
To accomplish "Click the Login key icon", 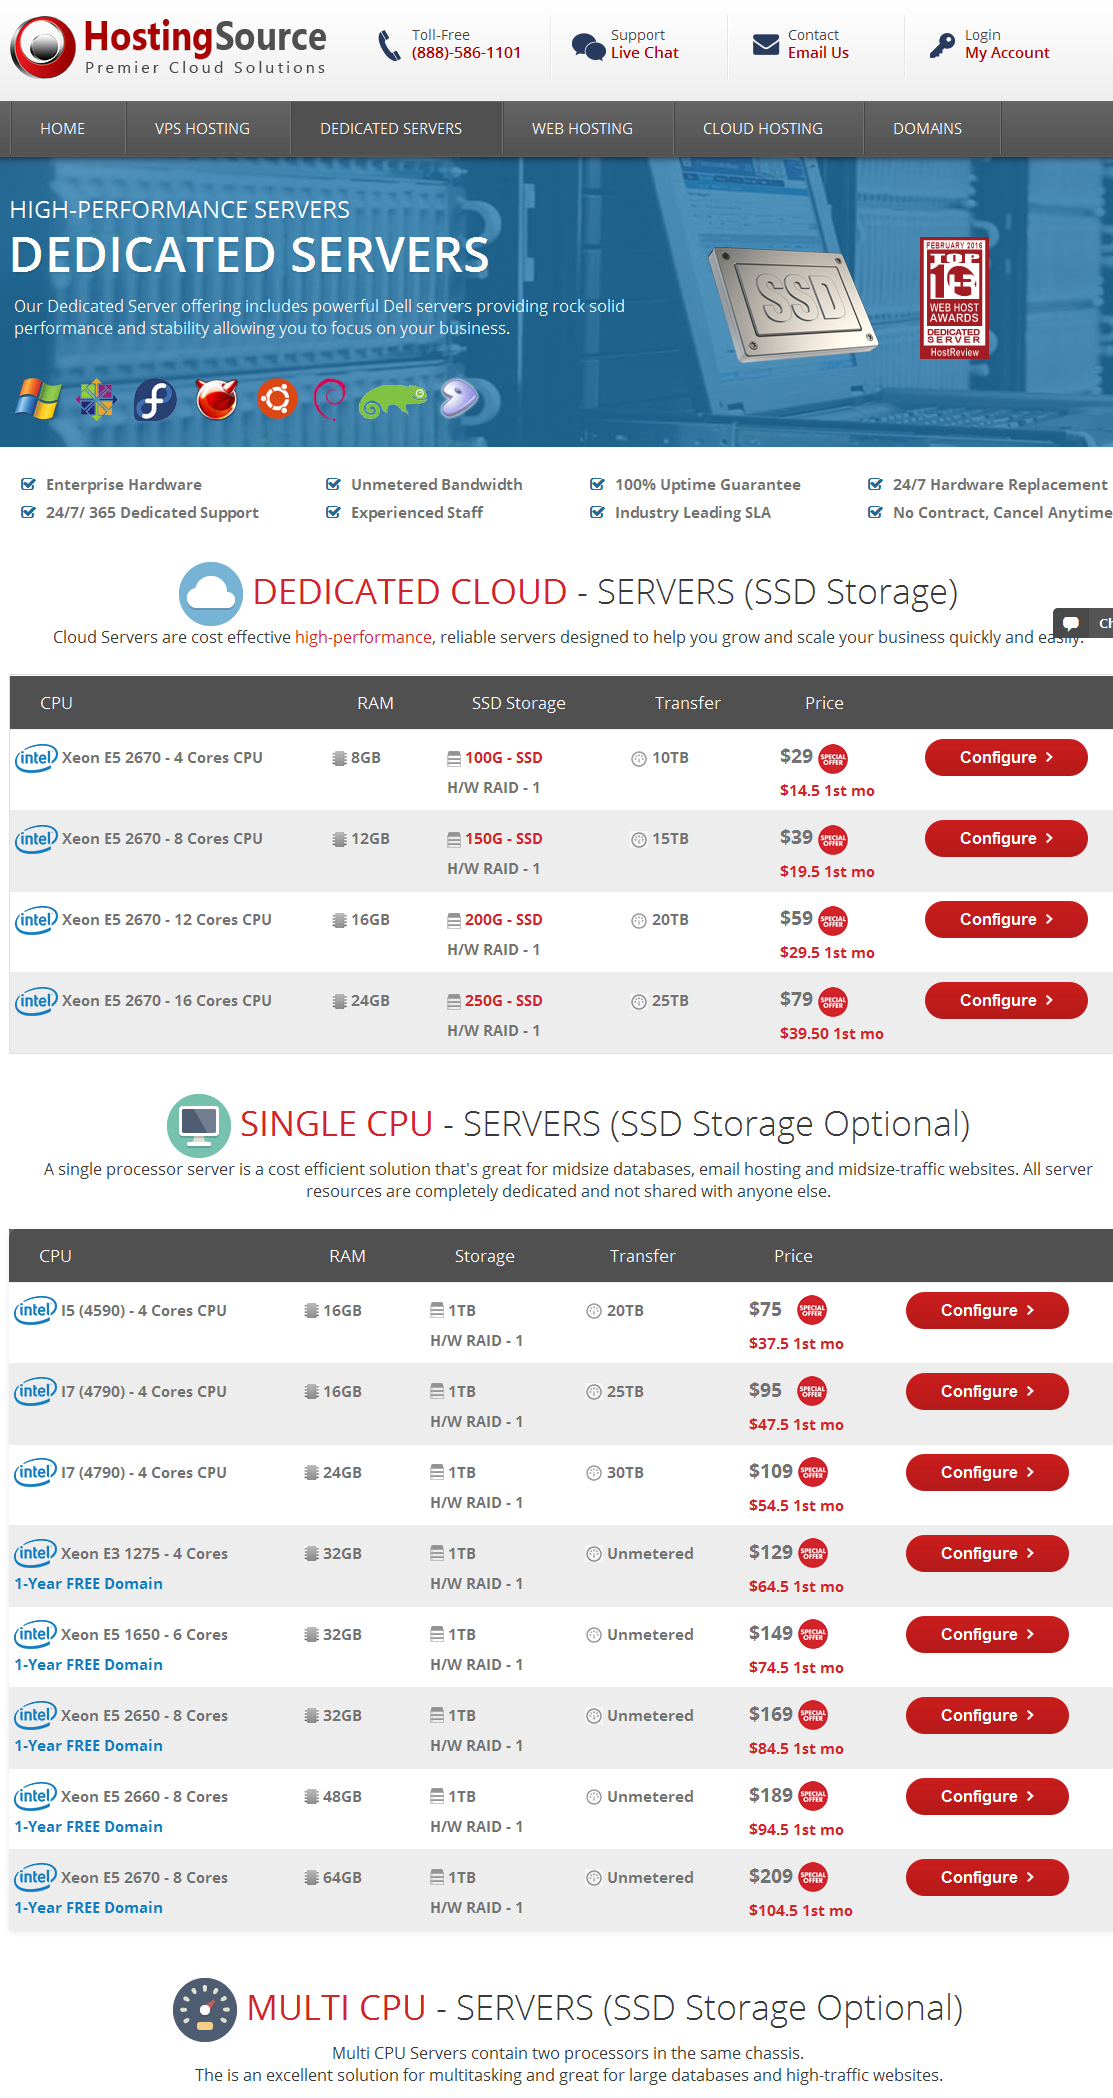I will tap(941, 46).
